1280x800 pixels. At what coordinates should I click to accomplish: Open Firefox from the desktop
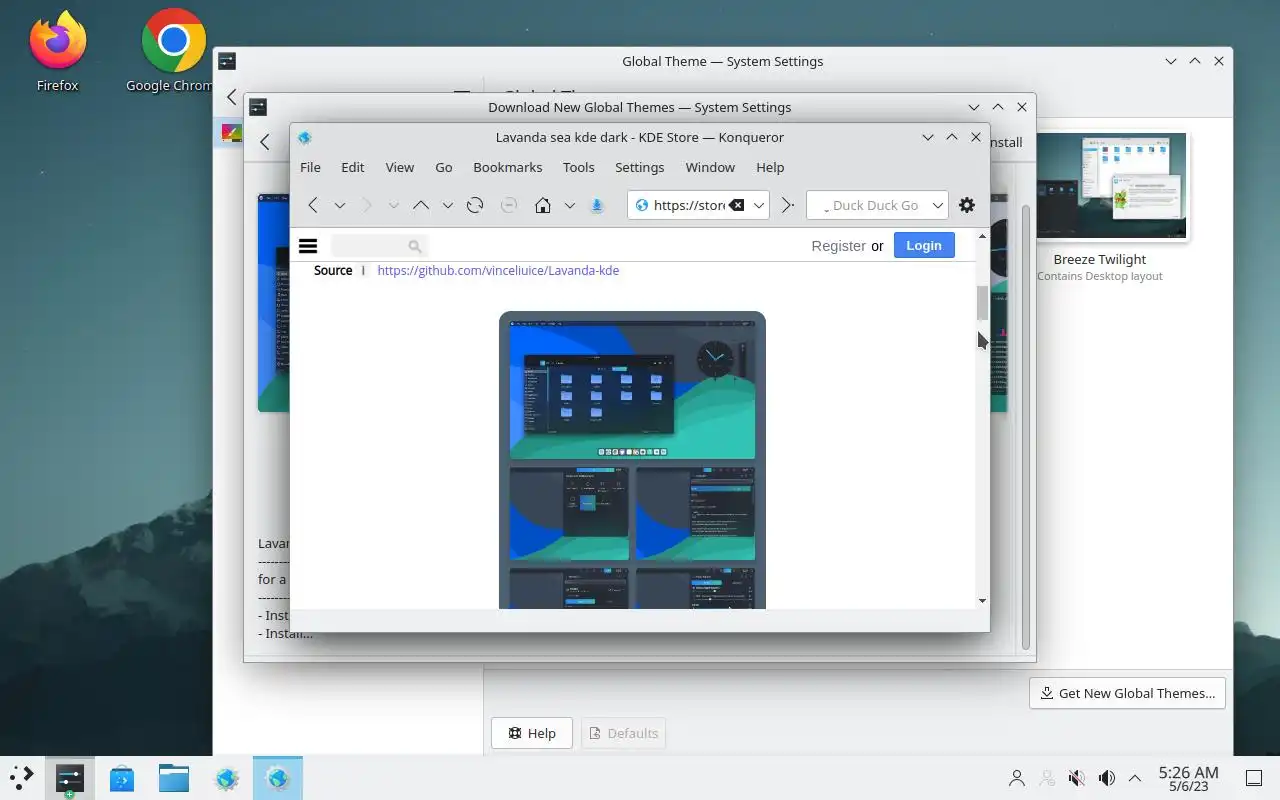[x=57, y=51]
